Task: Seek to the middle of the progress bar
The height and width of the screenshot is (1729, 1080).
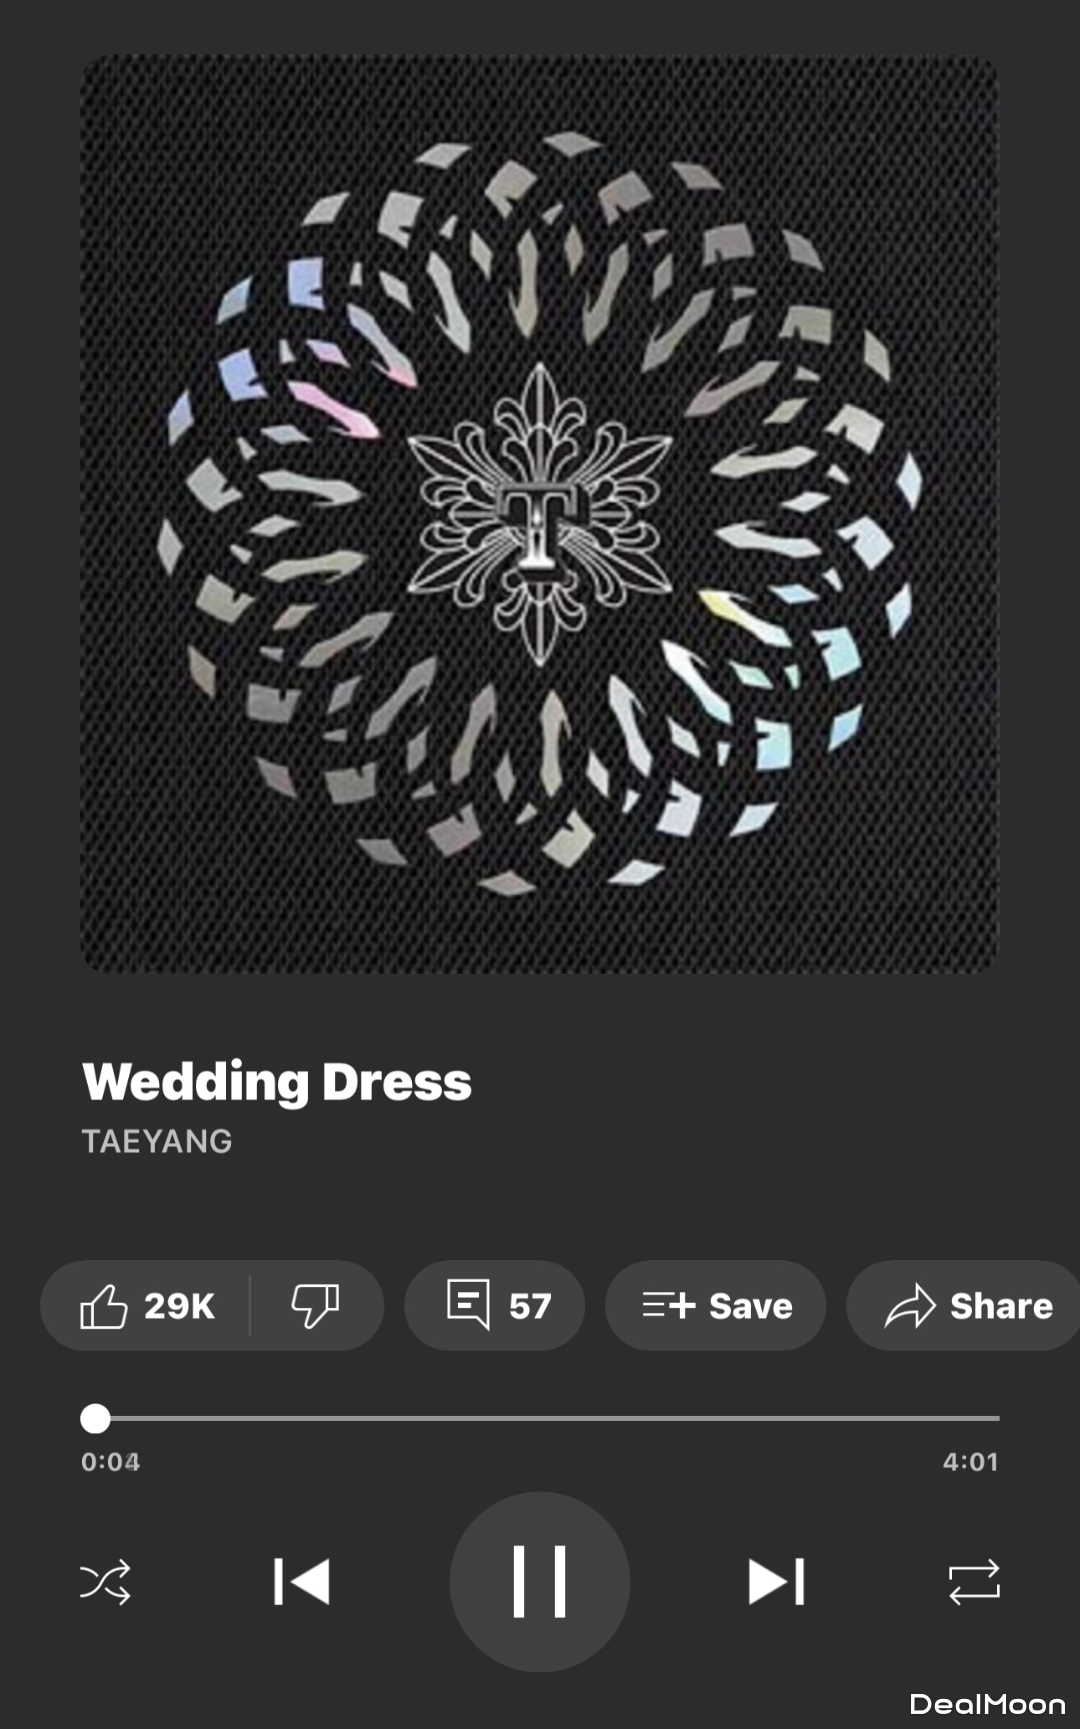Action: click(540, 1418)
